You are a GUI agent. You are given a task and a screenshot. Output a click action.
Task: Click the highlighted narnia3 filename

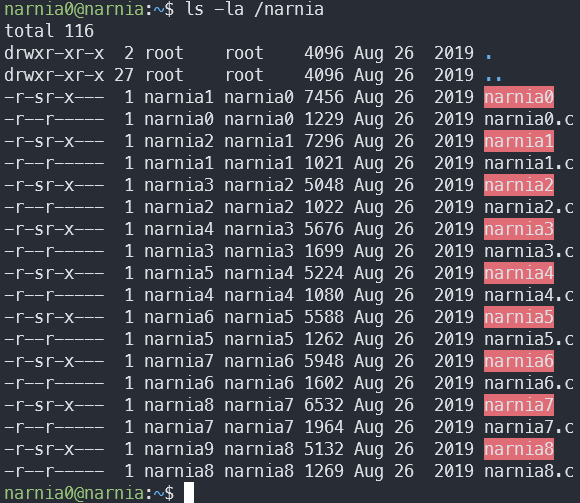(x=519, y=229)
